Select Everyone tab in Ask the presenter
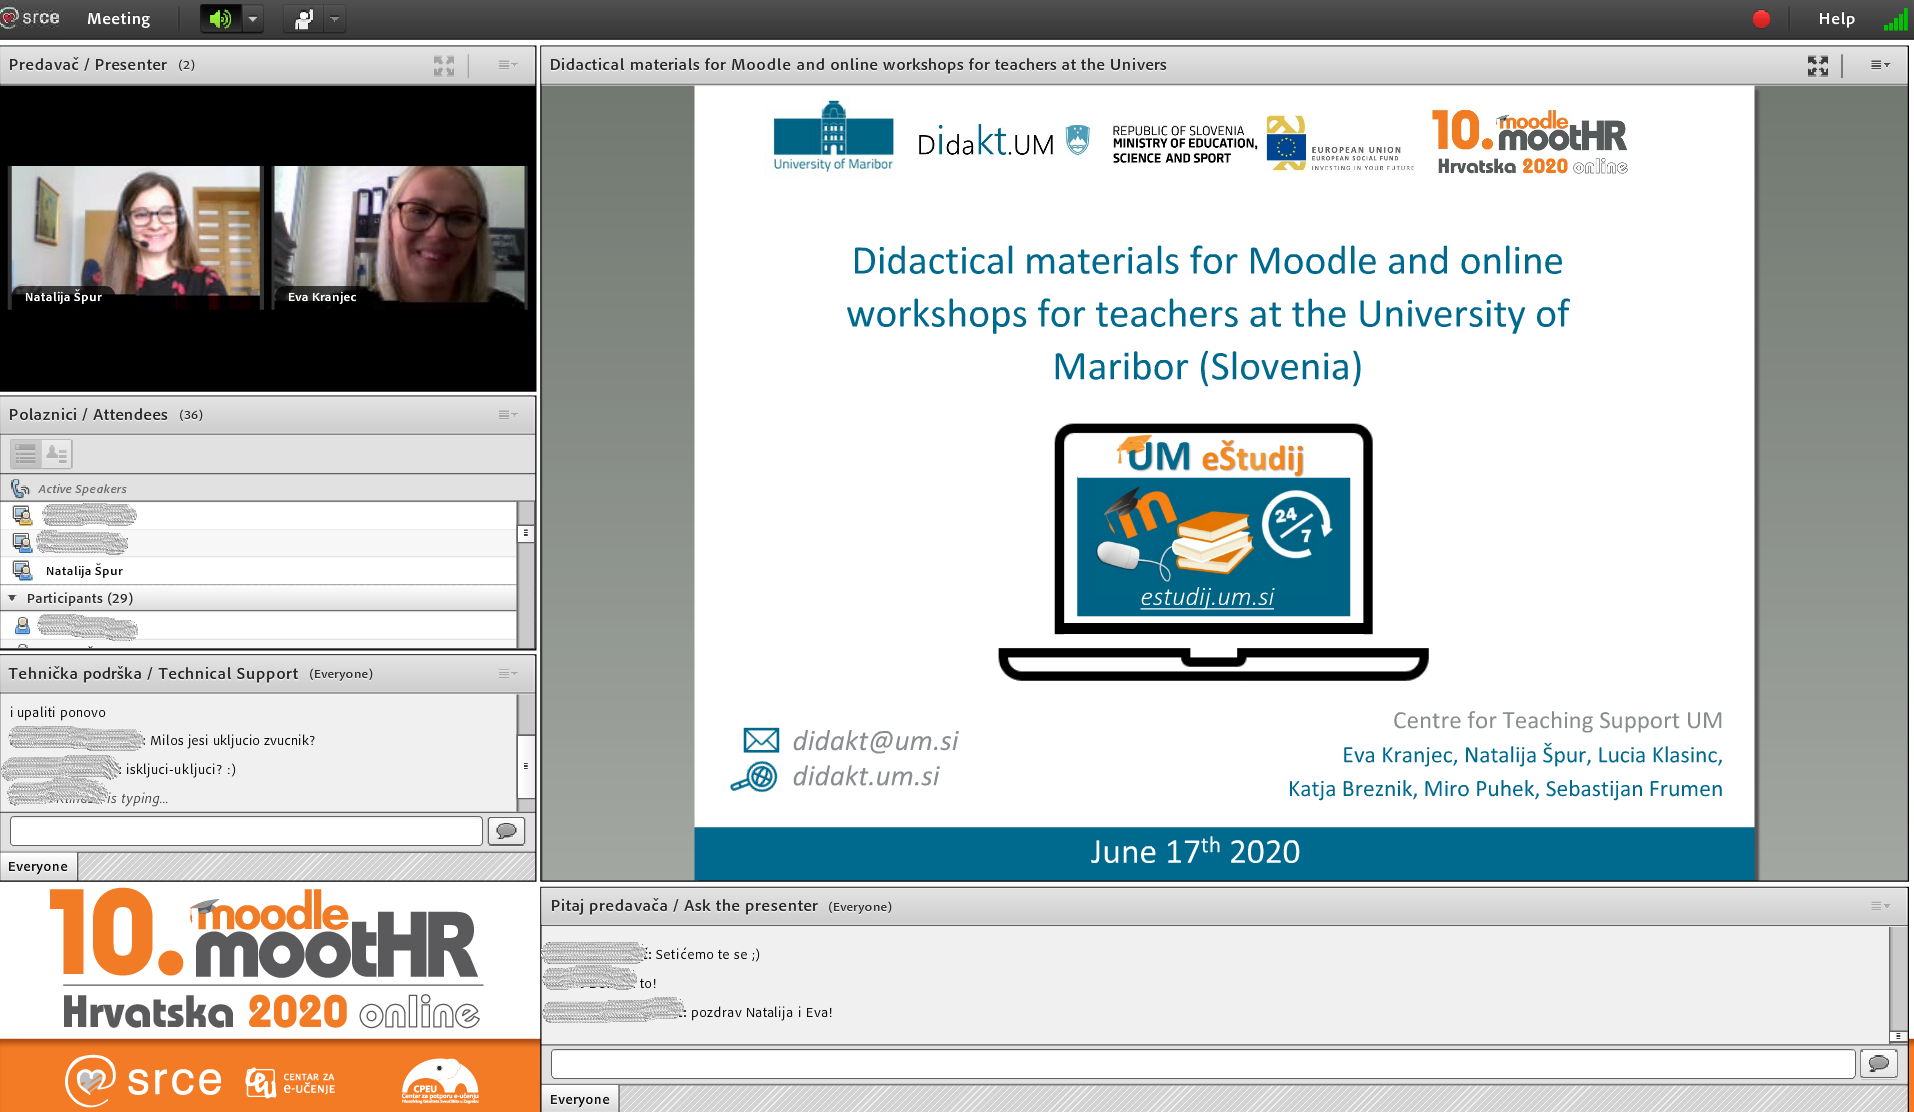1914x1112 pixels. point(580,1099)
